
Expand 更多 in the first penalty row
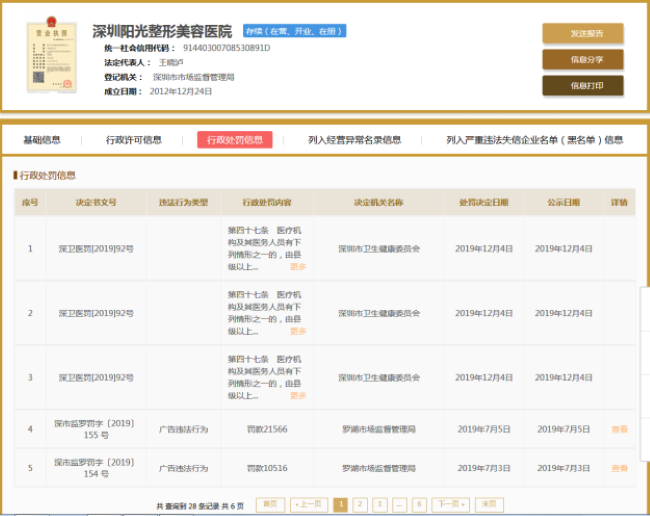298,266
